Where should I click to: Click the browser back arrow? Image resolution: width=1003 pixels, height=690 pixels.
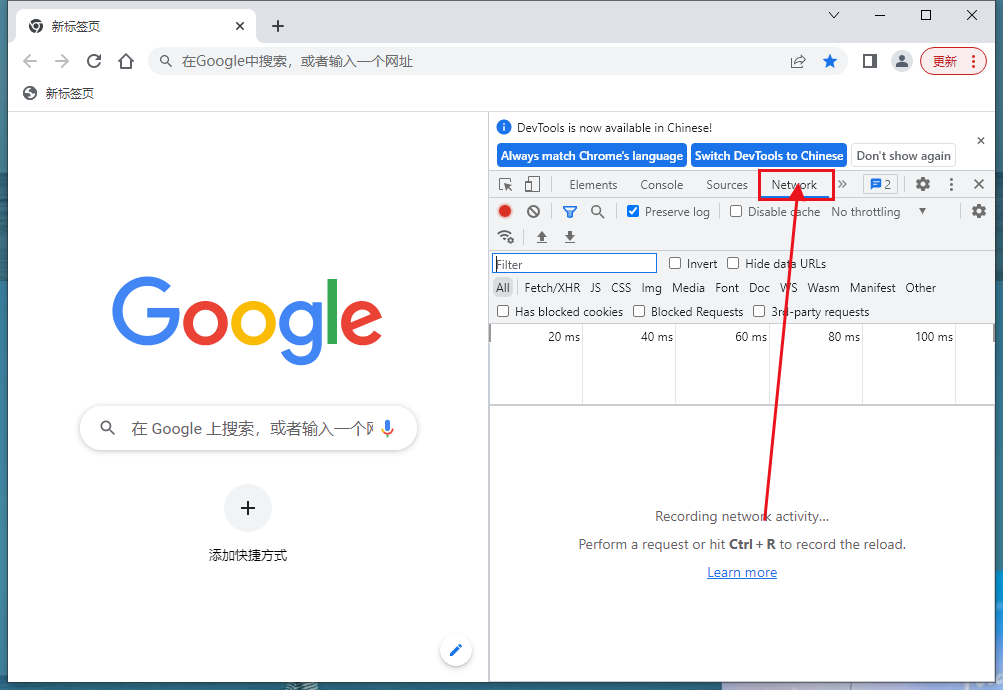point(30,61)
